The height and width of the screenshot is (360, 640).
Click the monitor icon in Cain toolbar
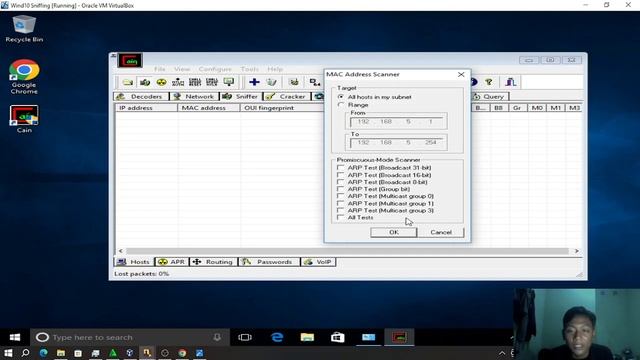tap(229, 82)
